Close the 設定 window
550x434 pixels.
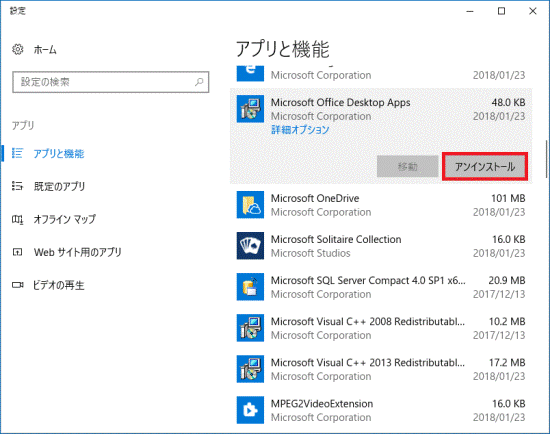point(533,11)
